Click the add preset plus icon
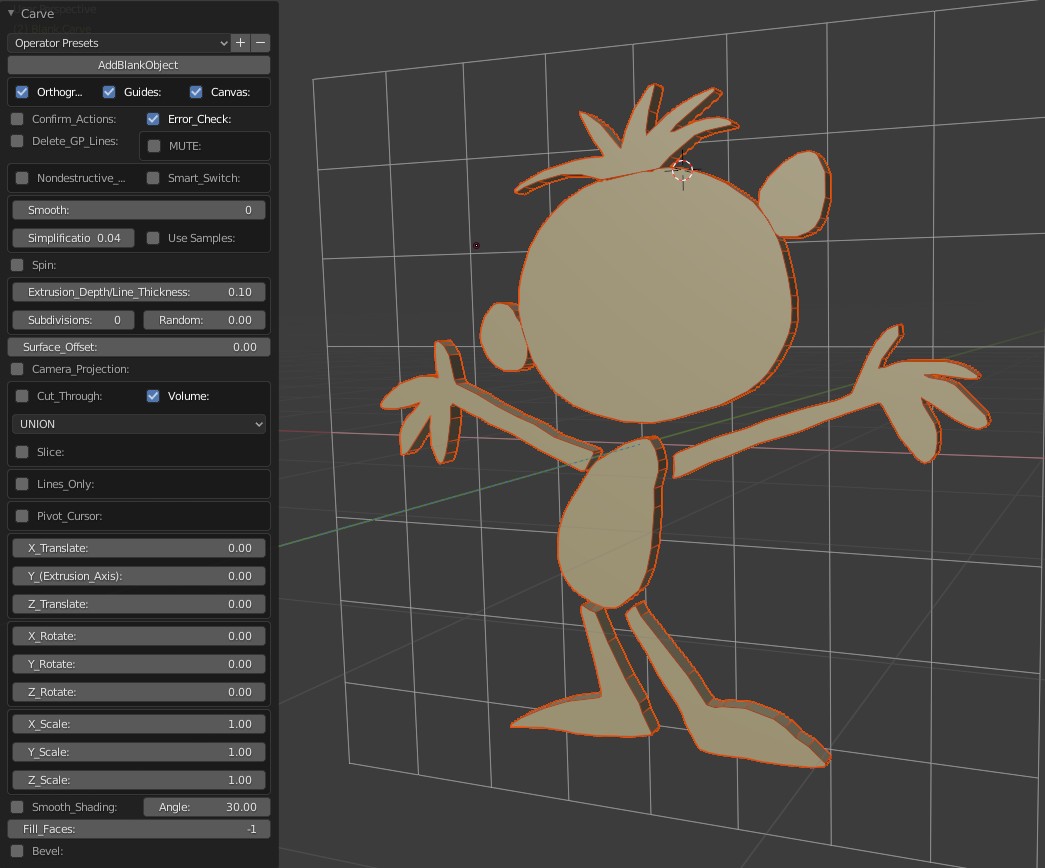This screenshot has height=868, width=1045. pyautogui.click(x=240, y=43)
